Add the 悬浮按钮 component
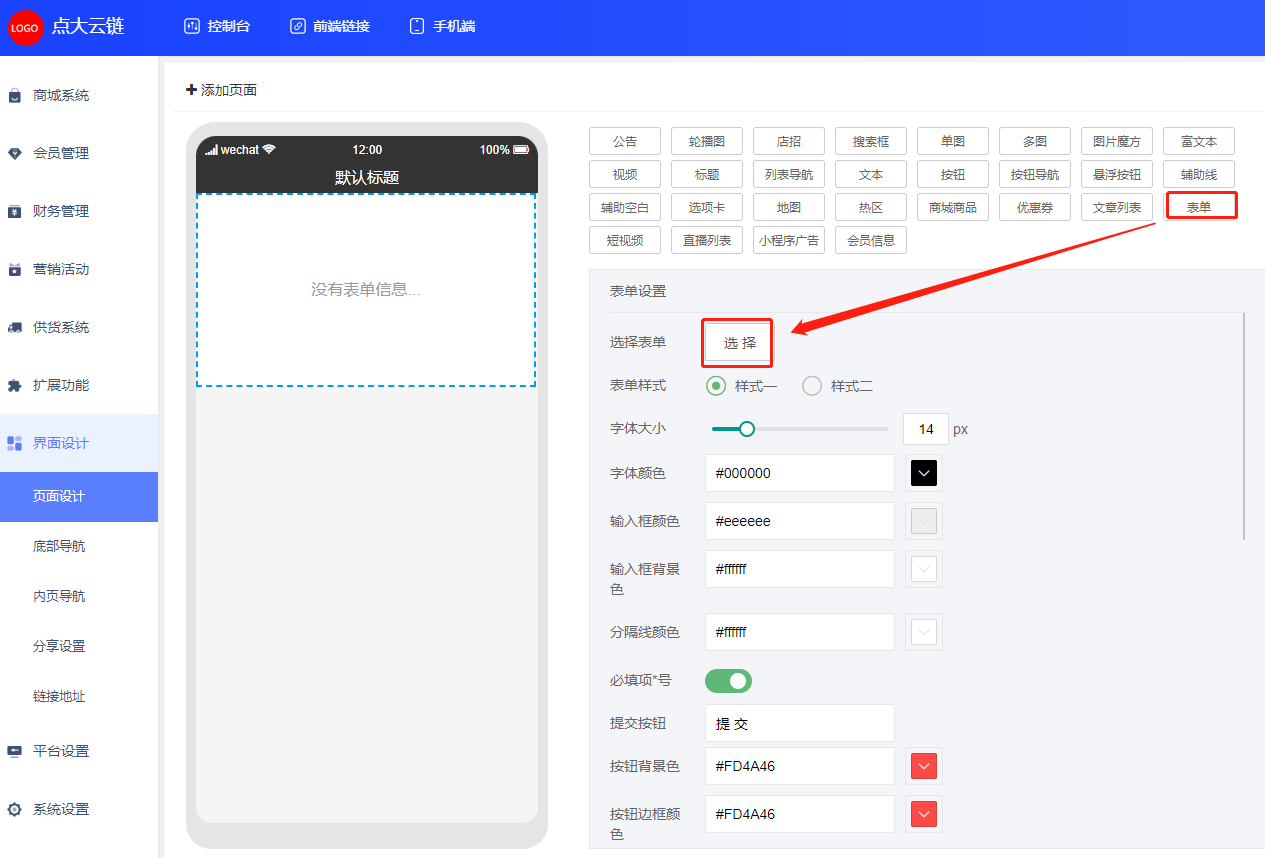This screenshot has width=1265, height=858. pos(1117,175)
